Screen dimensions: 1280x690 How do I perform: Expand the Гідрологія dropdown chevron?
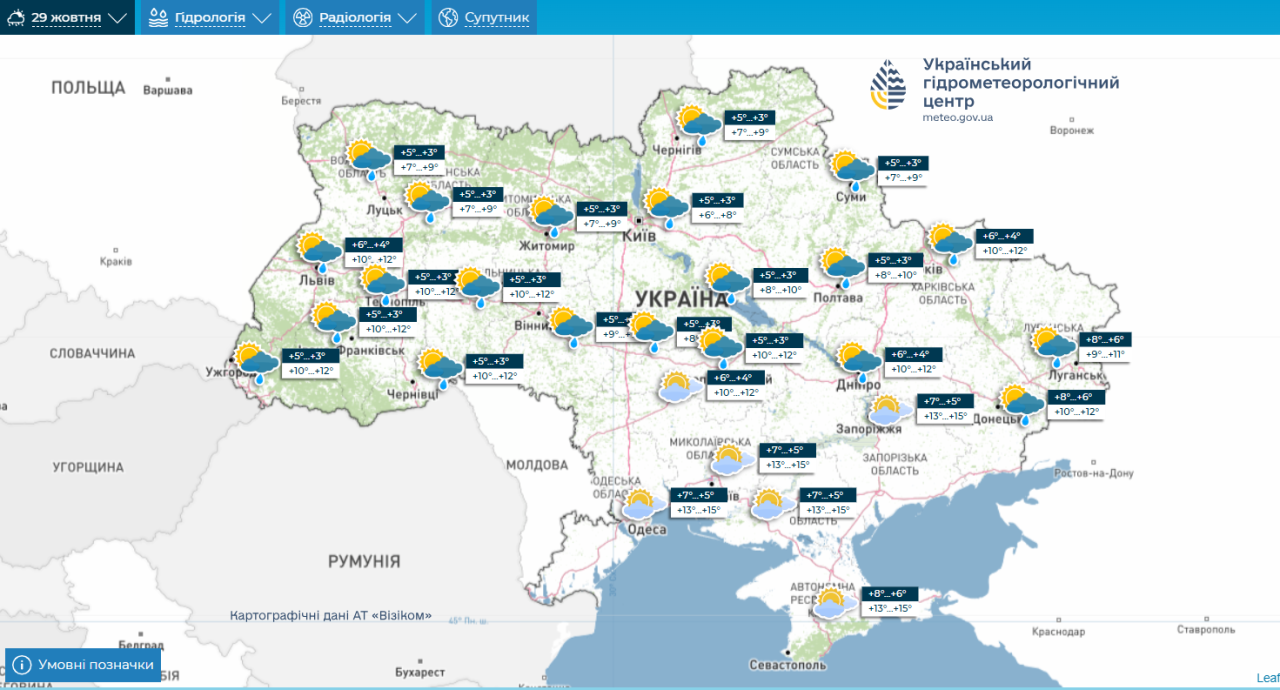[263, 17]
